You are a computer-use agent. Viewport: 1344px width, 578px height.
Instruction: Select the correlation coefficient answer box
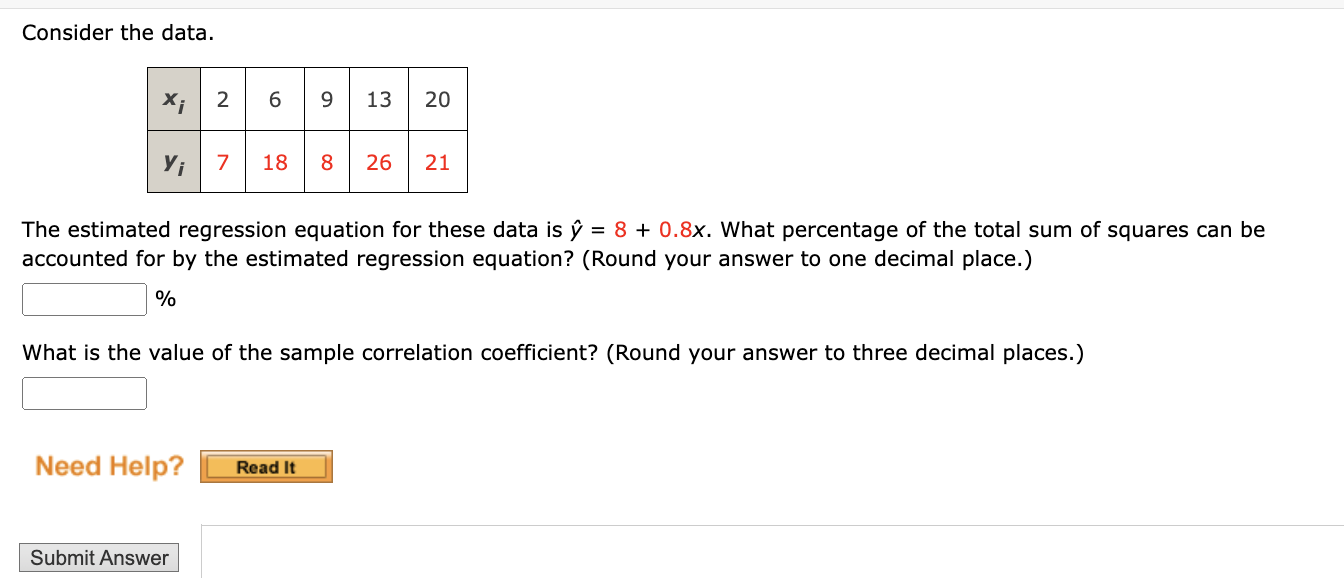point(83,392)
